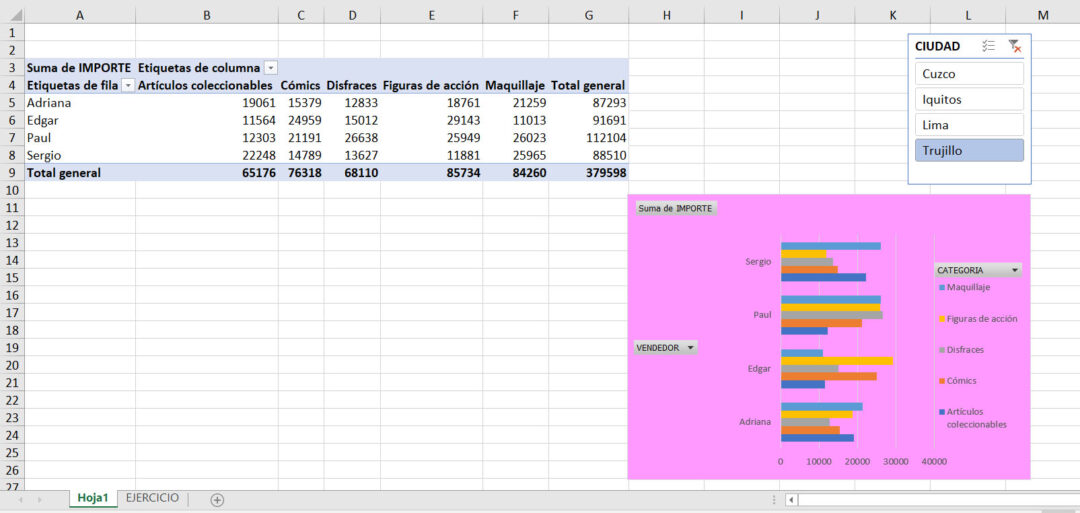Click the horizontal scrollbar track

tap(937, 500)
